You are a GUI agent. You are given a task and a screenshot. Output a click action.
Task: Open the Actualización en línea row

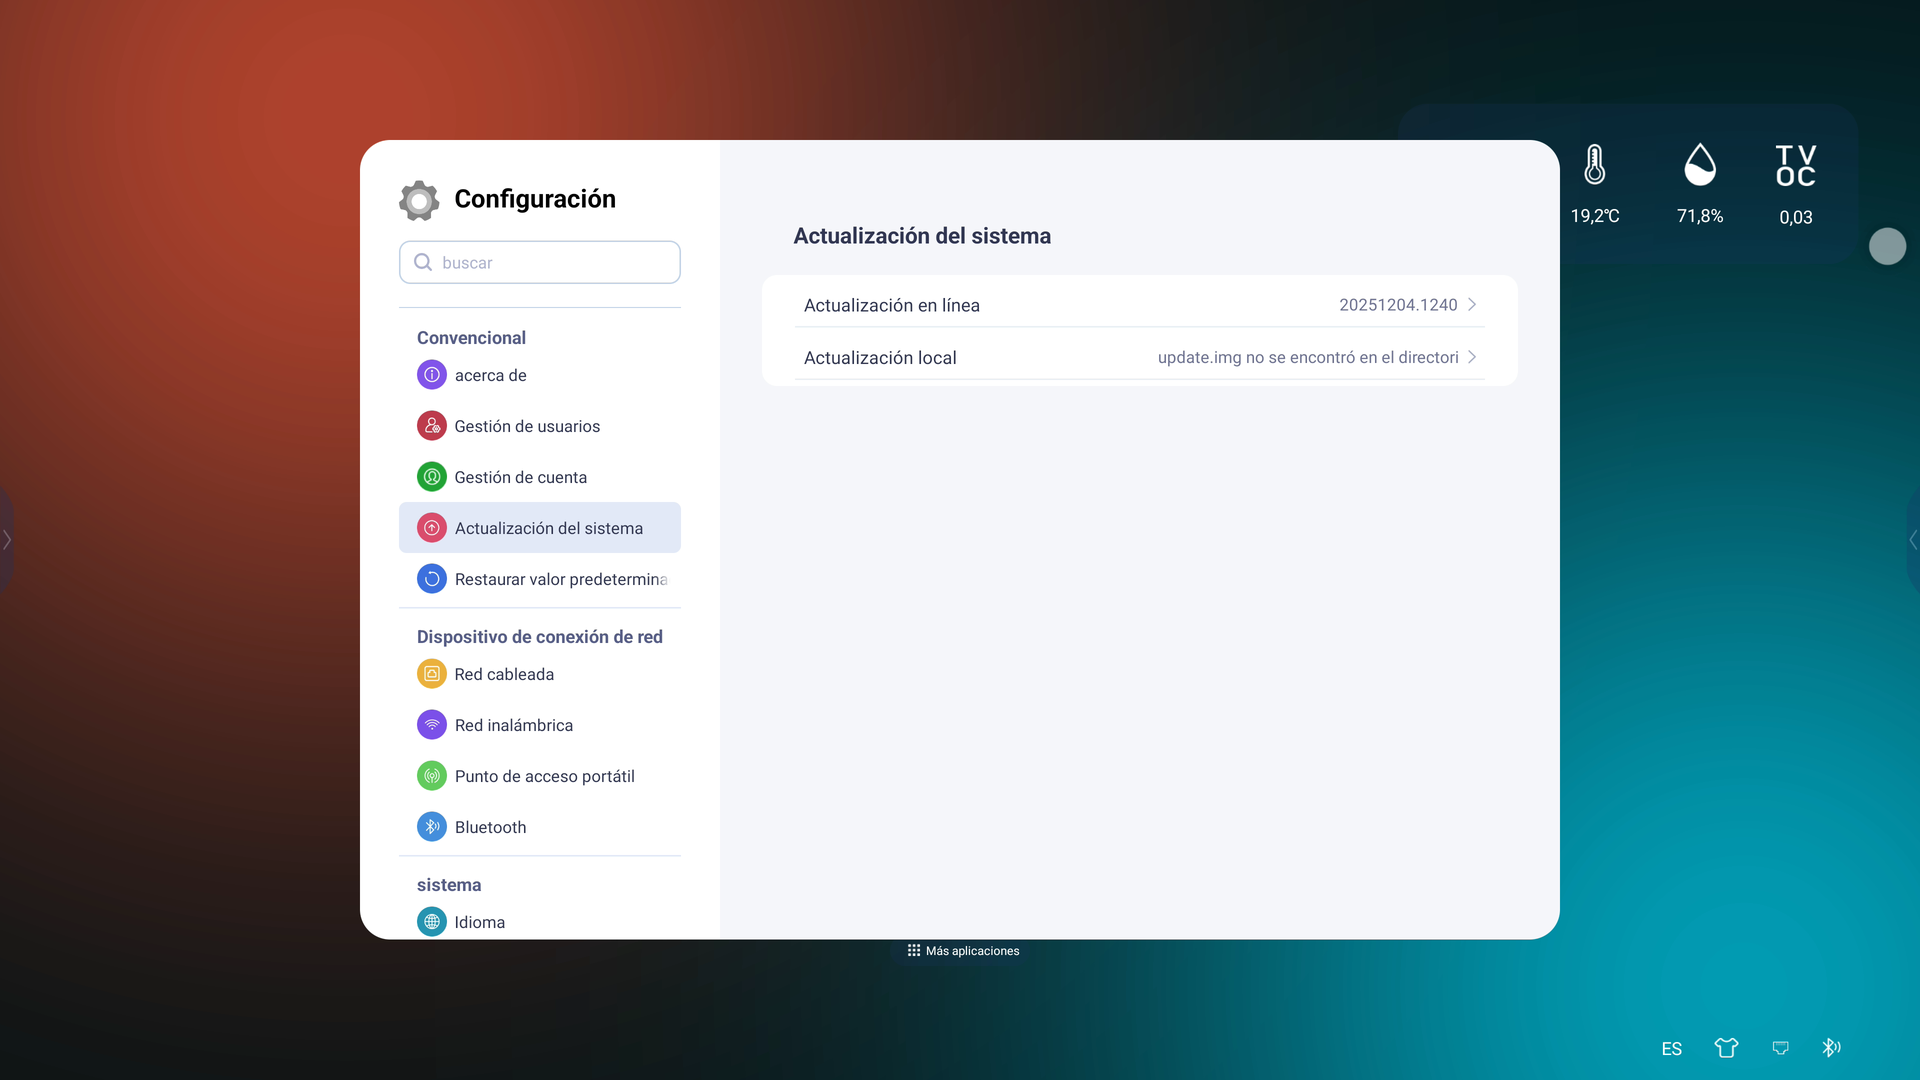click(x=1140, y=305)
